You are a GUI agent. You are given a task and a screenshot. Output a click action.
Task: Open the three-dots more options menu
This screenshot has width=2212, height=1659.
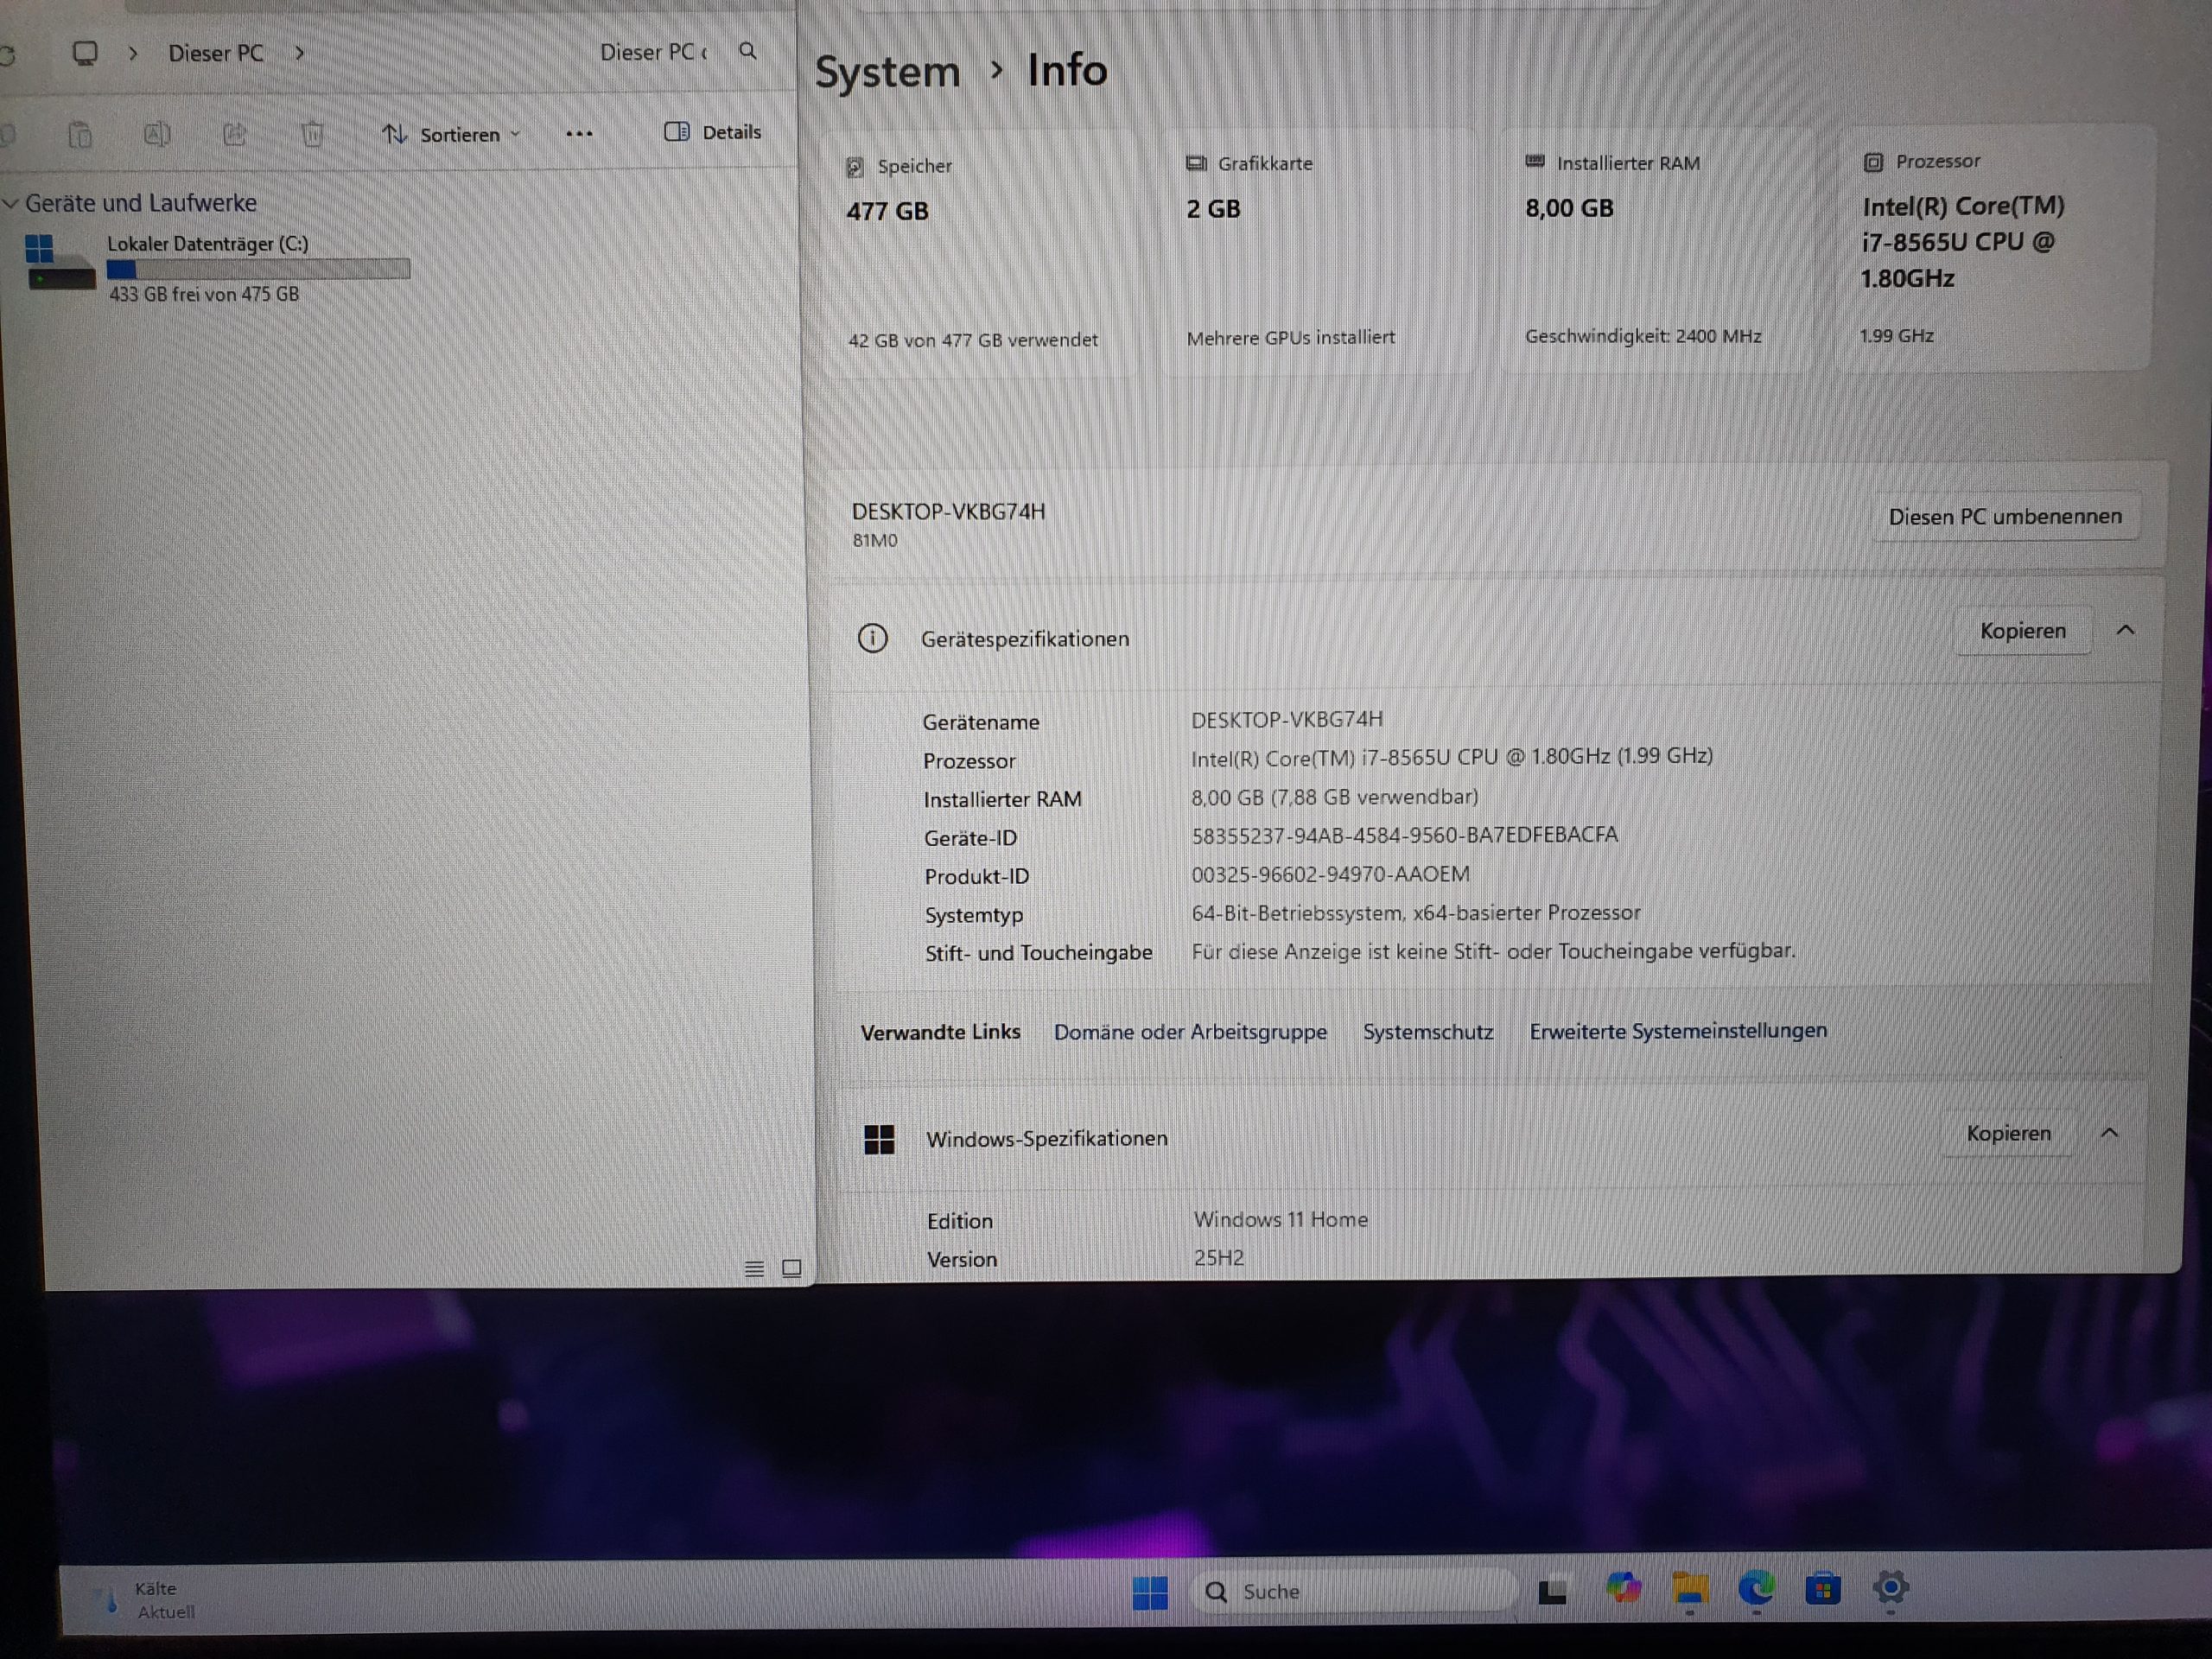click(579, 134)
